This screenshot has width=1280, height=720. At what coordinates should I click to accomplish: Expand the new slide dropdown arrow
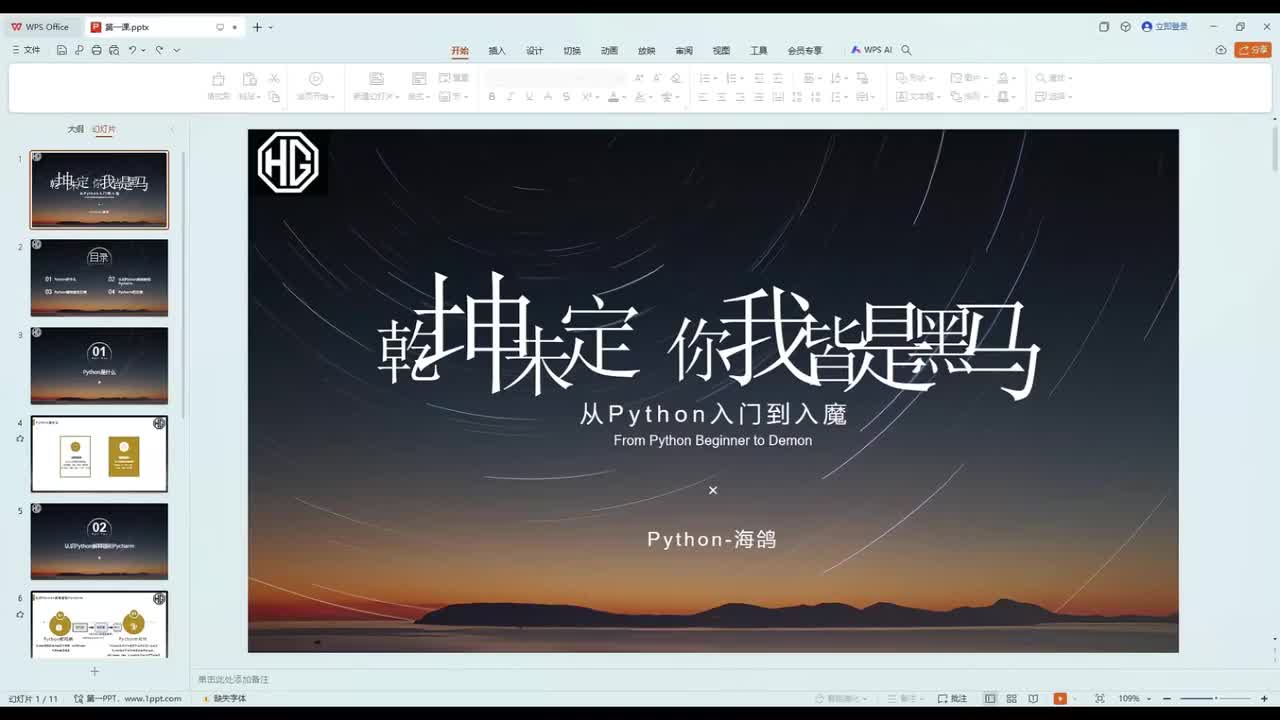click(x=397, y=97)
